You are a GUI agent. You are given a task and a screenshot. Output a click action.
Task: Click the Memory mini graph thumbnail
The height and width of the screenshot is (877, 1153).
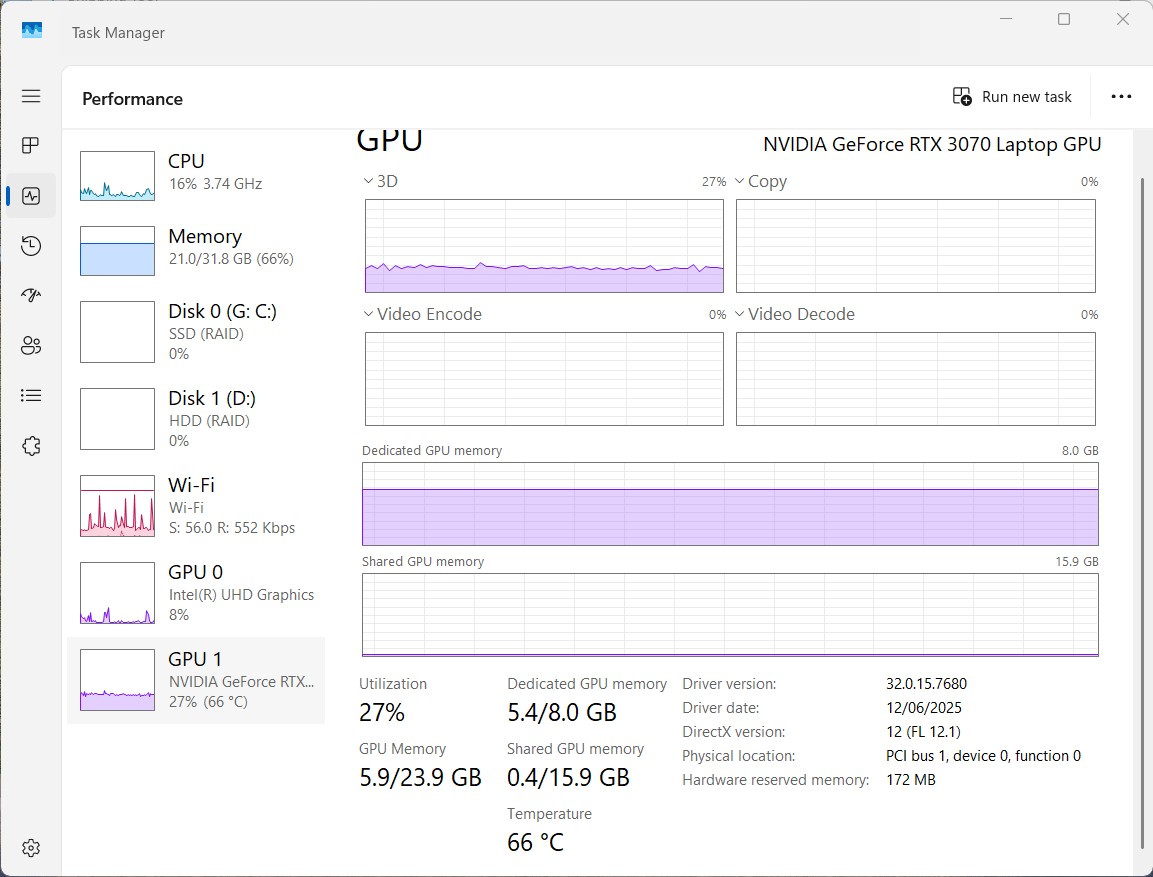[118, 251]
